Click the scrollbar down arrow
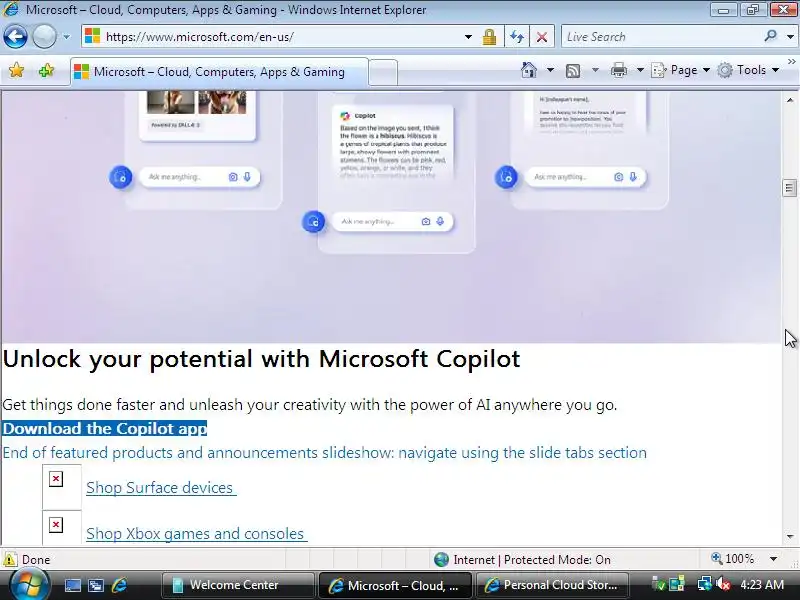The image size is (800, 600). pyautogui.click(x=790, y=537)
